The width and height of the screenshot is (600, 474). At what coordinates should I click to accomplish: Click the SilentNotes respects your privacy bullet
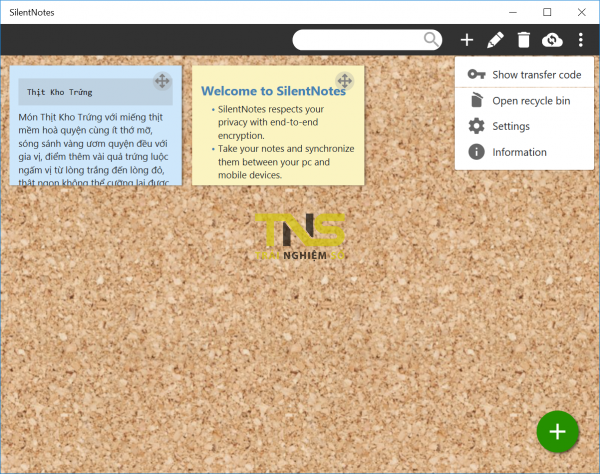click(271, 122)
